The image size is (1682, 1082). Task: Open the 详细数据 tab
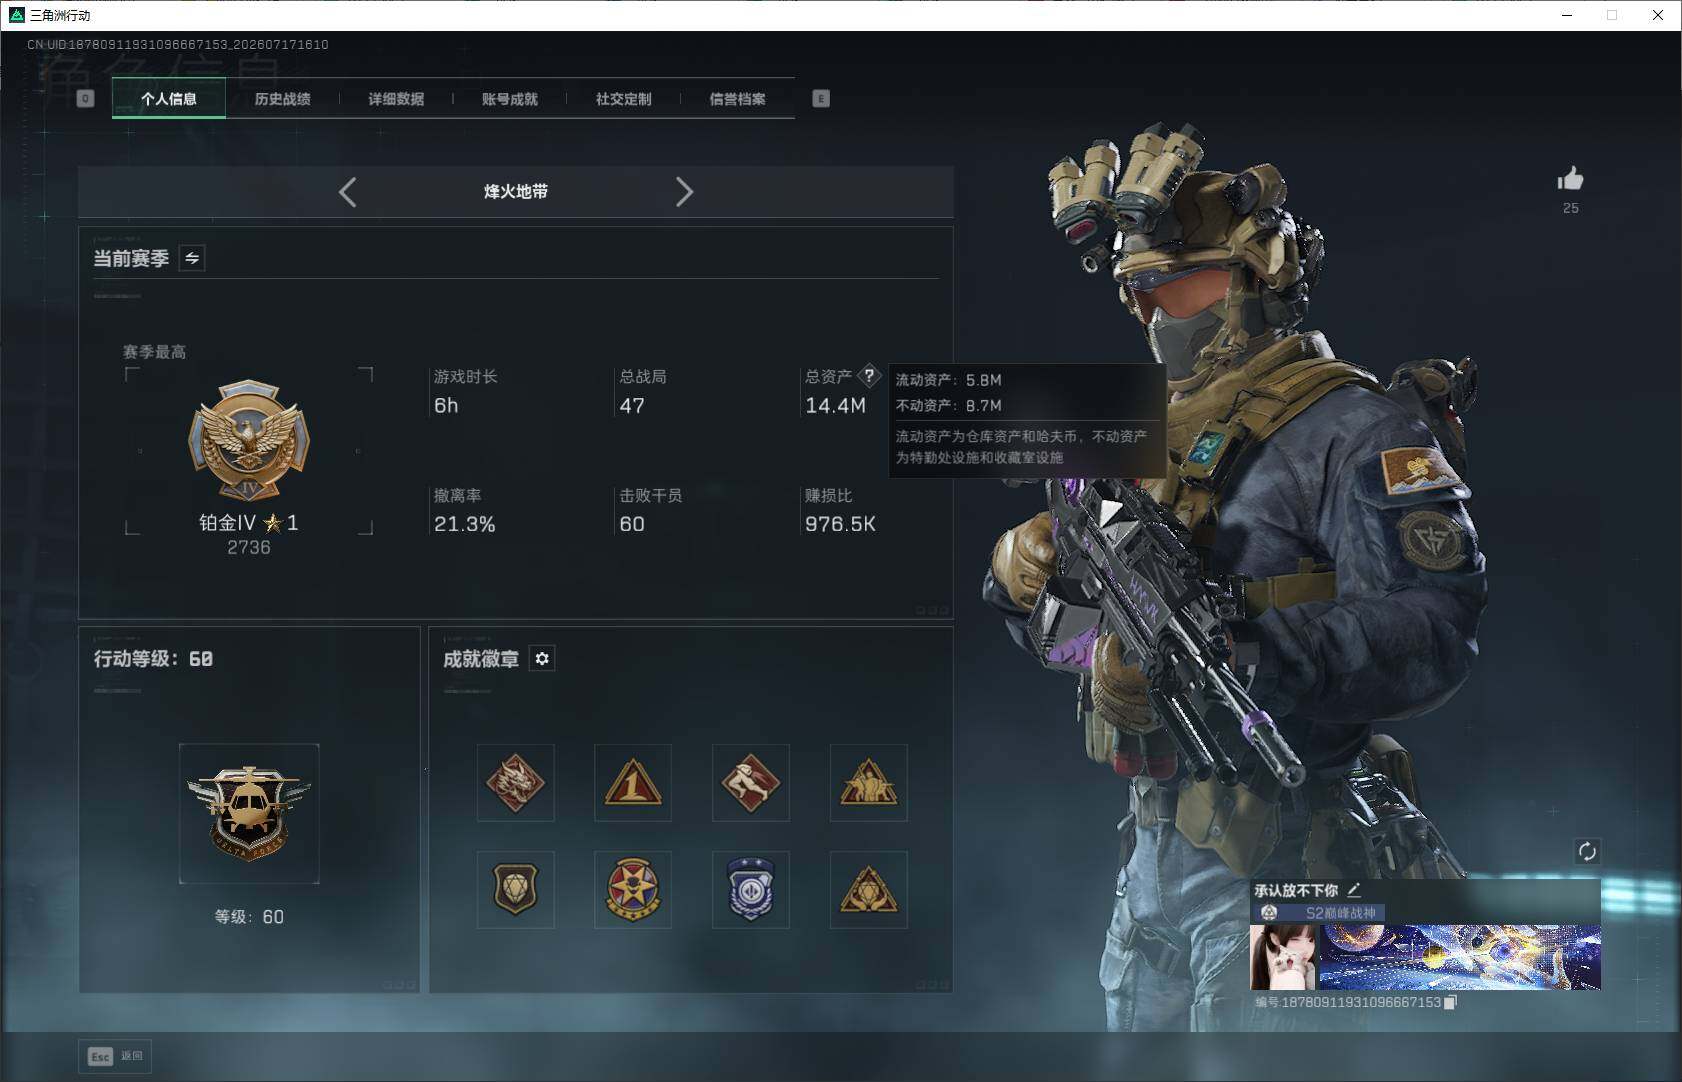coord(396,99)
